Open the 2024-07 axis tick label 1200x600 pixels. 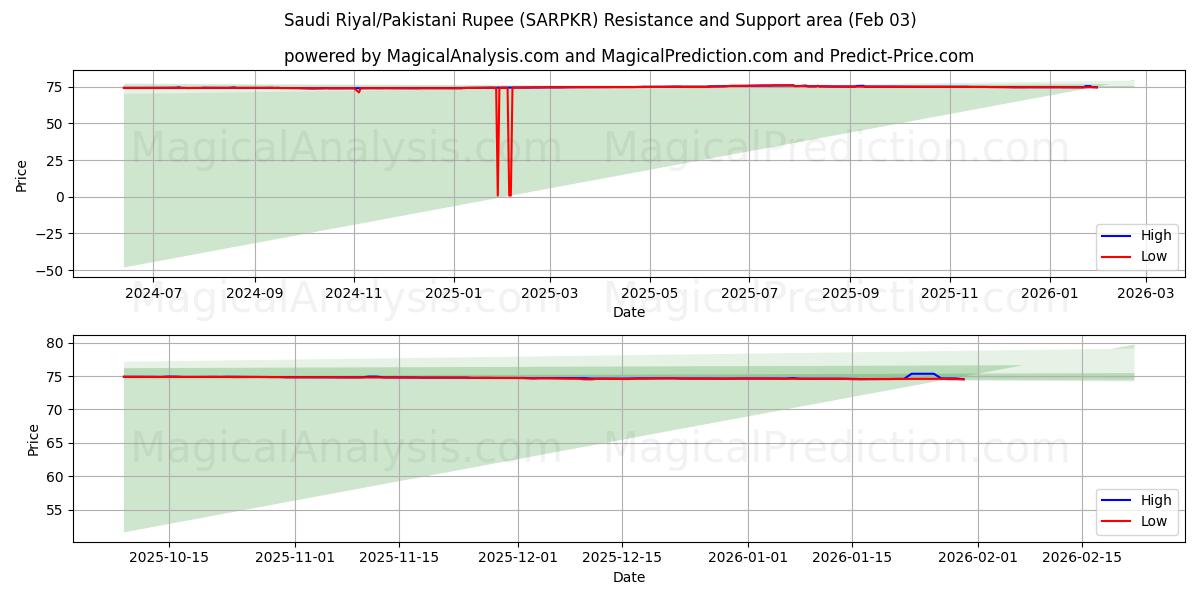pyautogui.click(x=156, y=290)
